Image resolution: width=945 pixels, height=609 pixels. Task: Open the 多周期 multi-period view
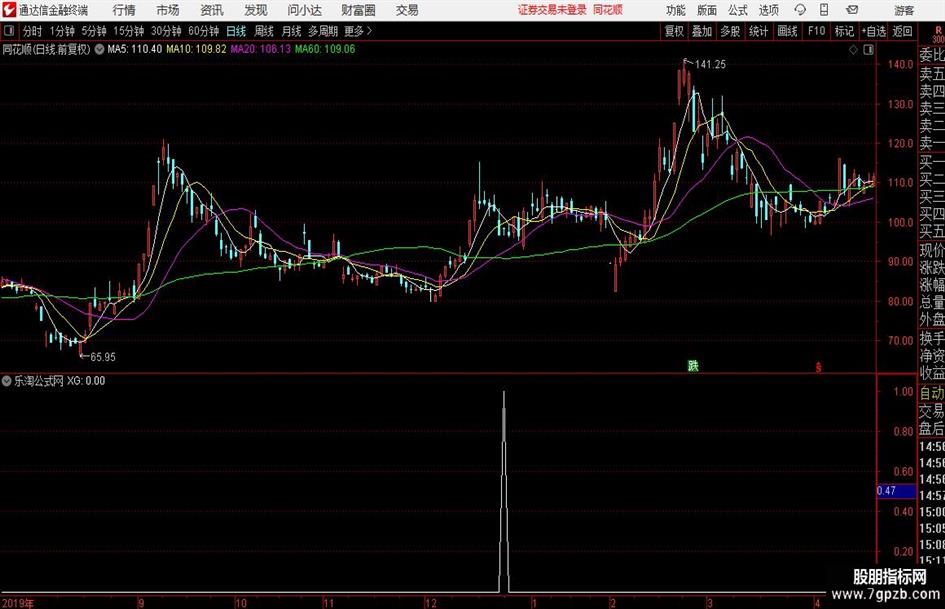click(323, 31)
